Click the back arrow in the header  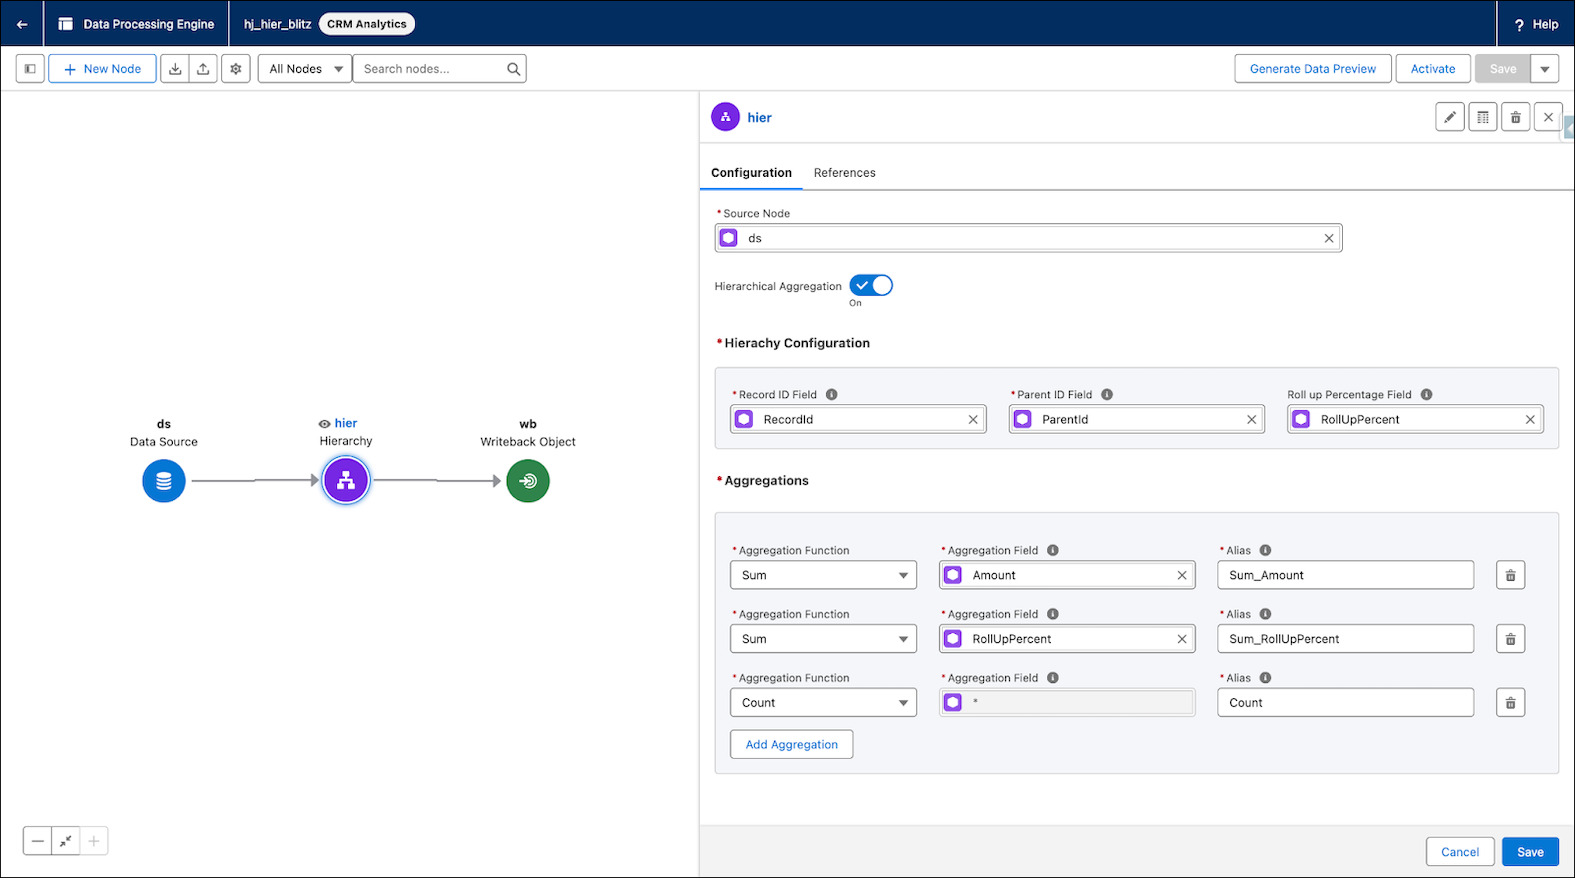point(22,24)
